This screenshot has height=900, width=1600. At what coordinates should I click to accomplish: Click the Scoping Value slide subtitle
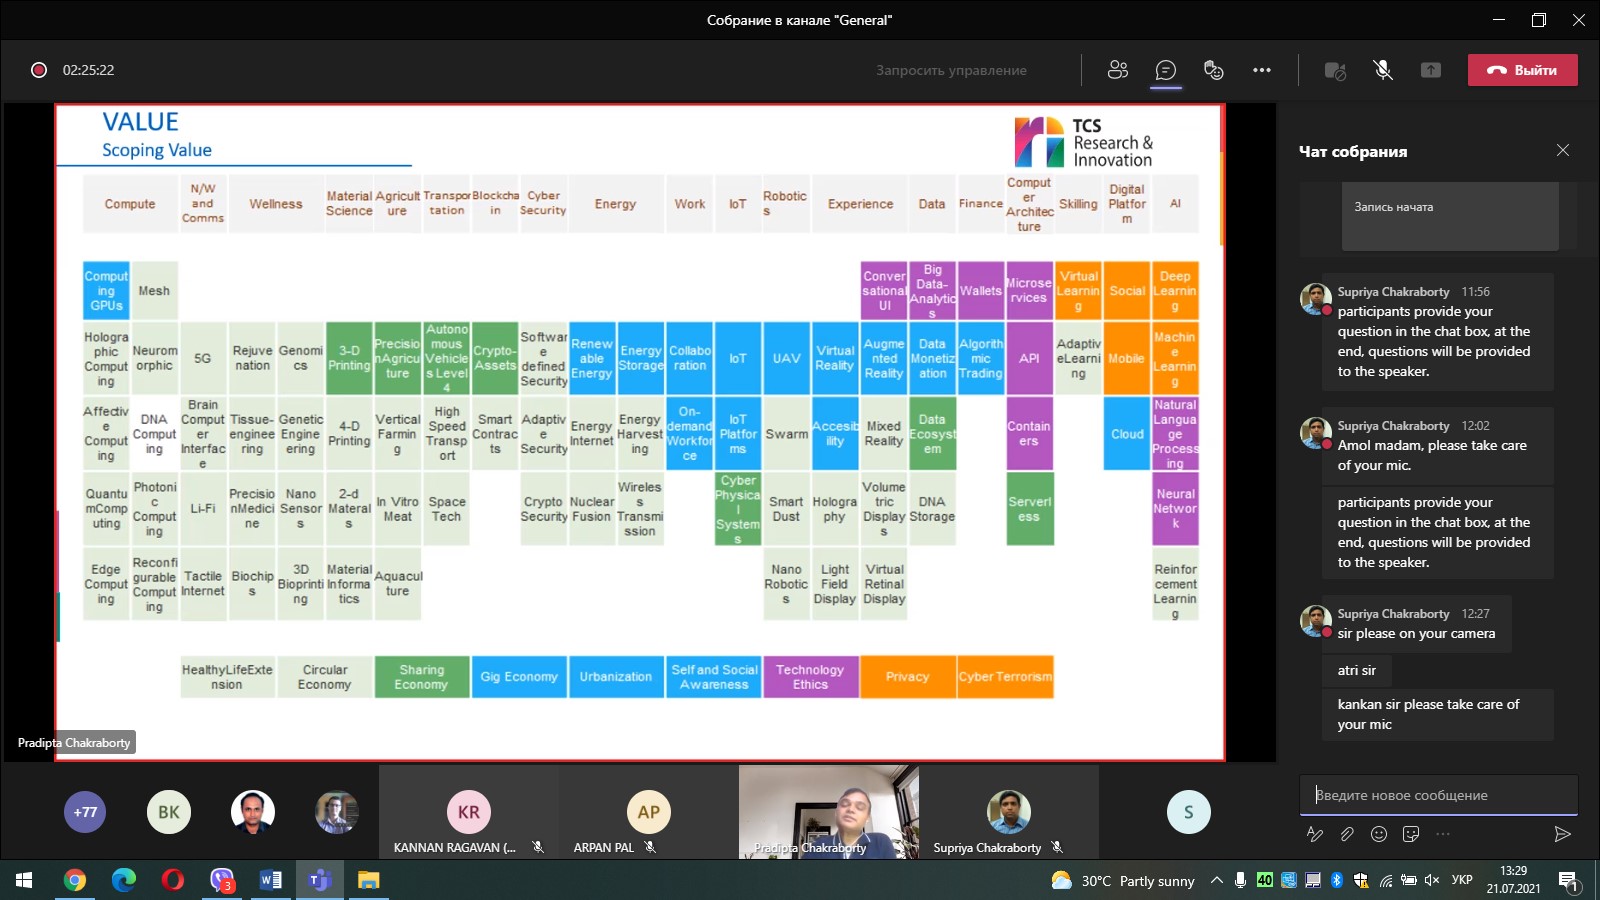(x=157, y=150)
